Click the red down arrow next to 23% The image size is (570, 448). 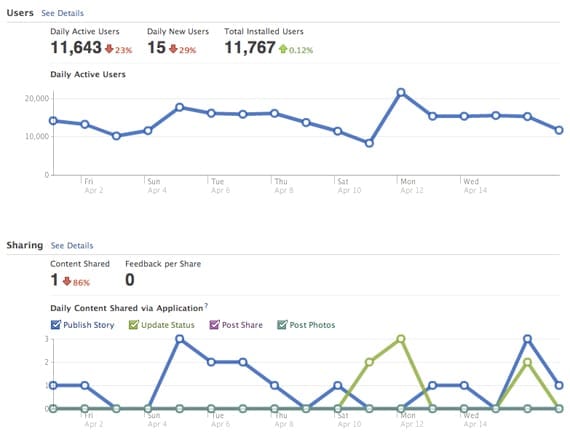click(x=109, y=49)
